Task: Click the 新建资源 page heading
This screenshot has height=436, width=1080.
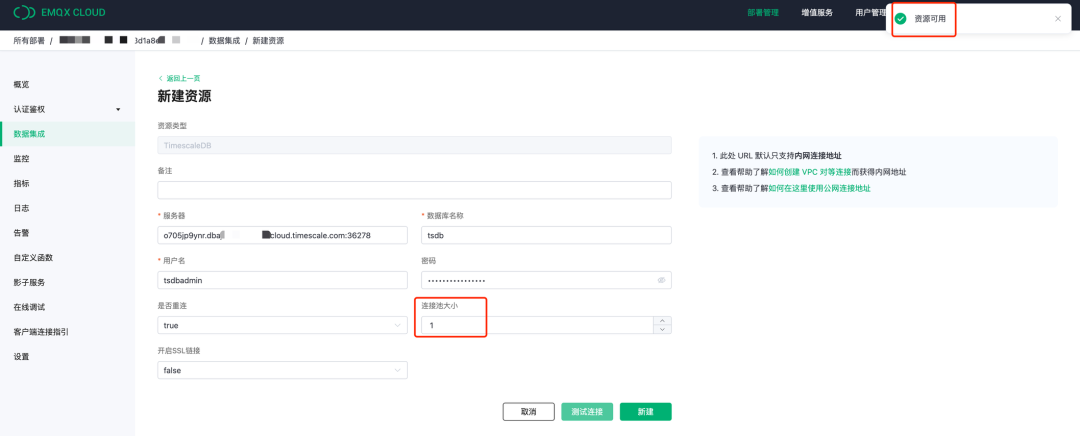Action: coord(185,96)
